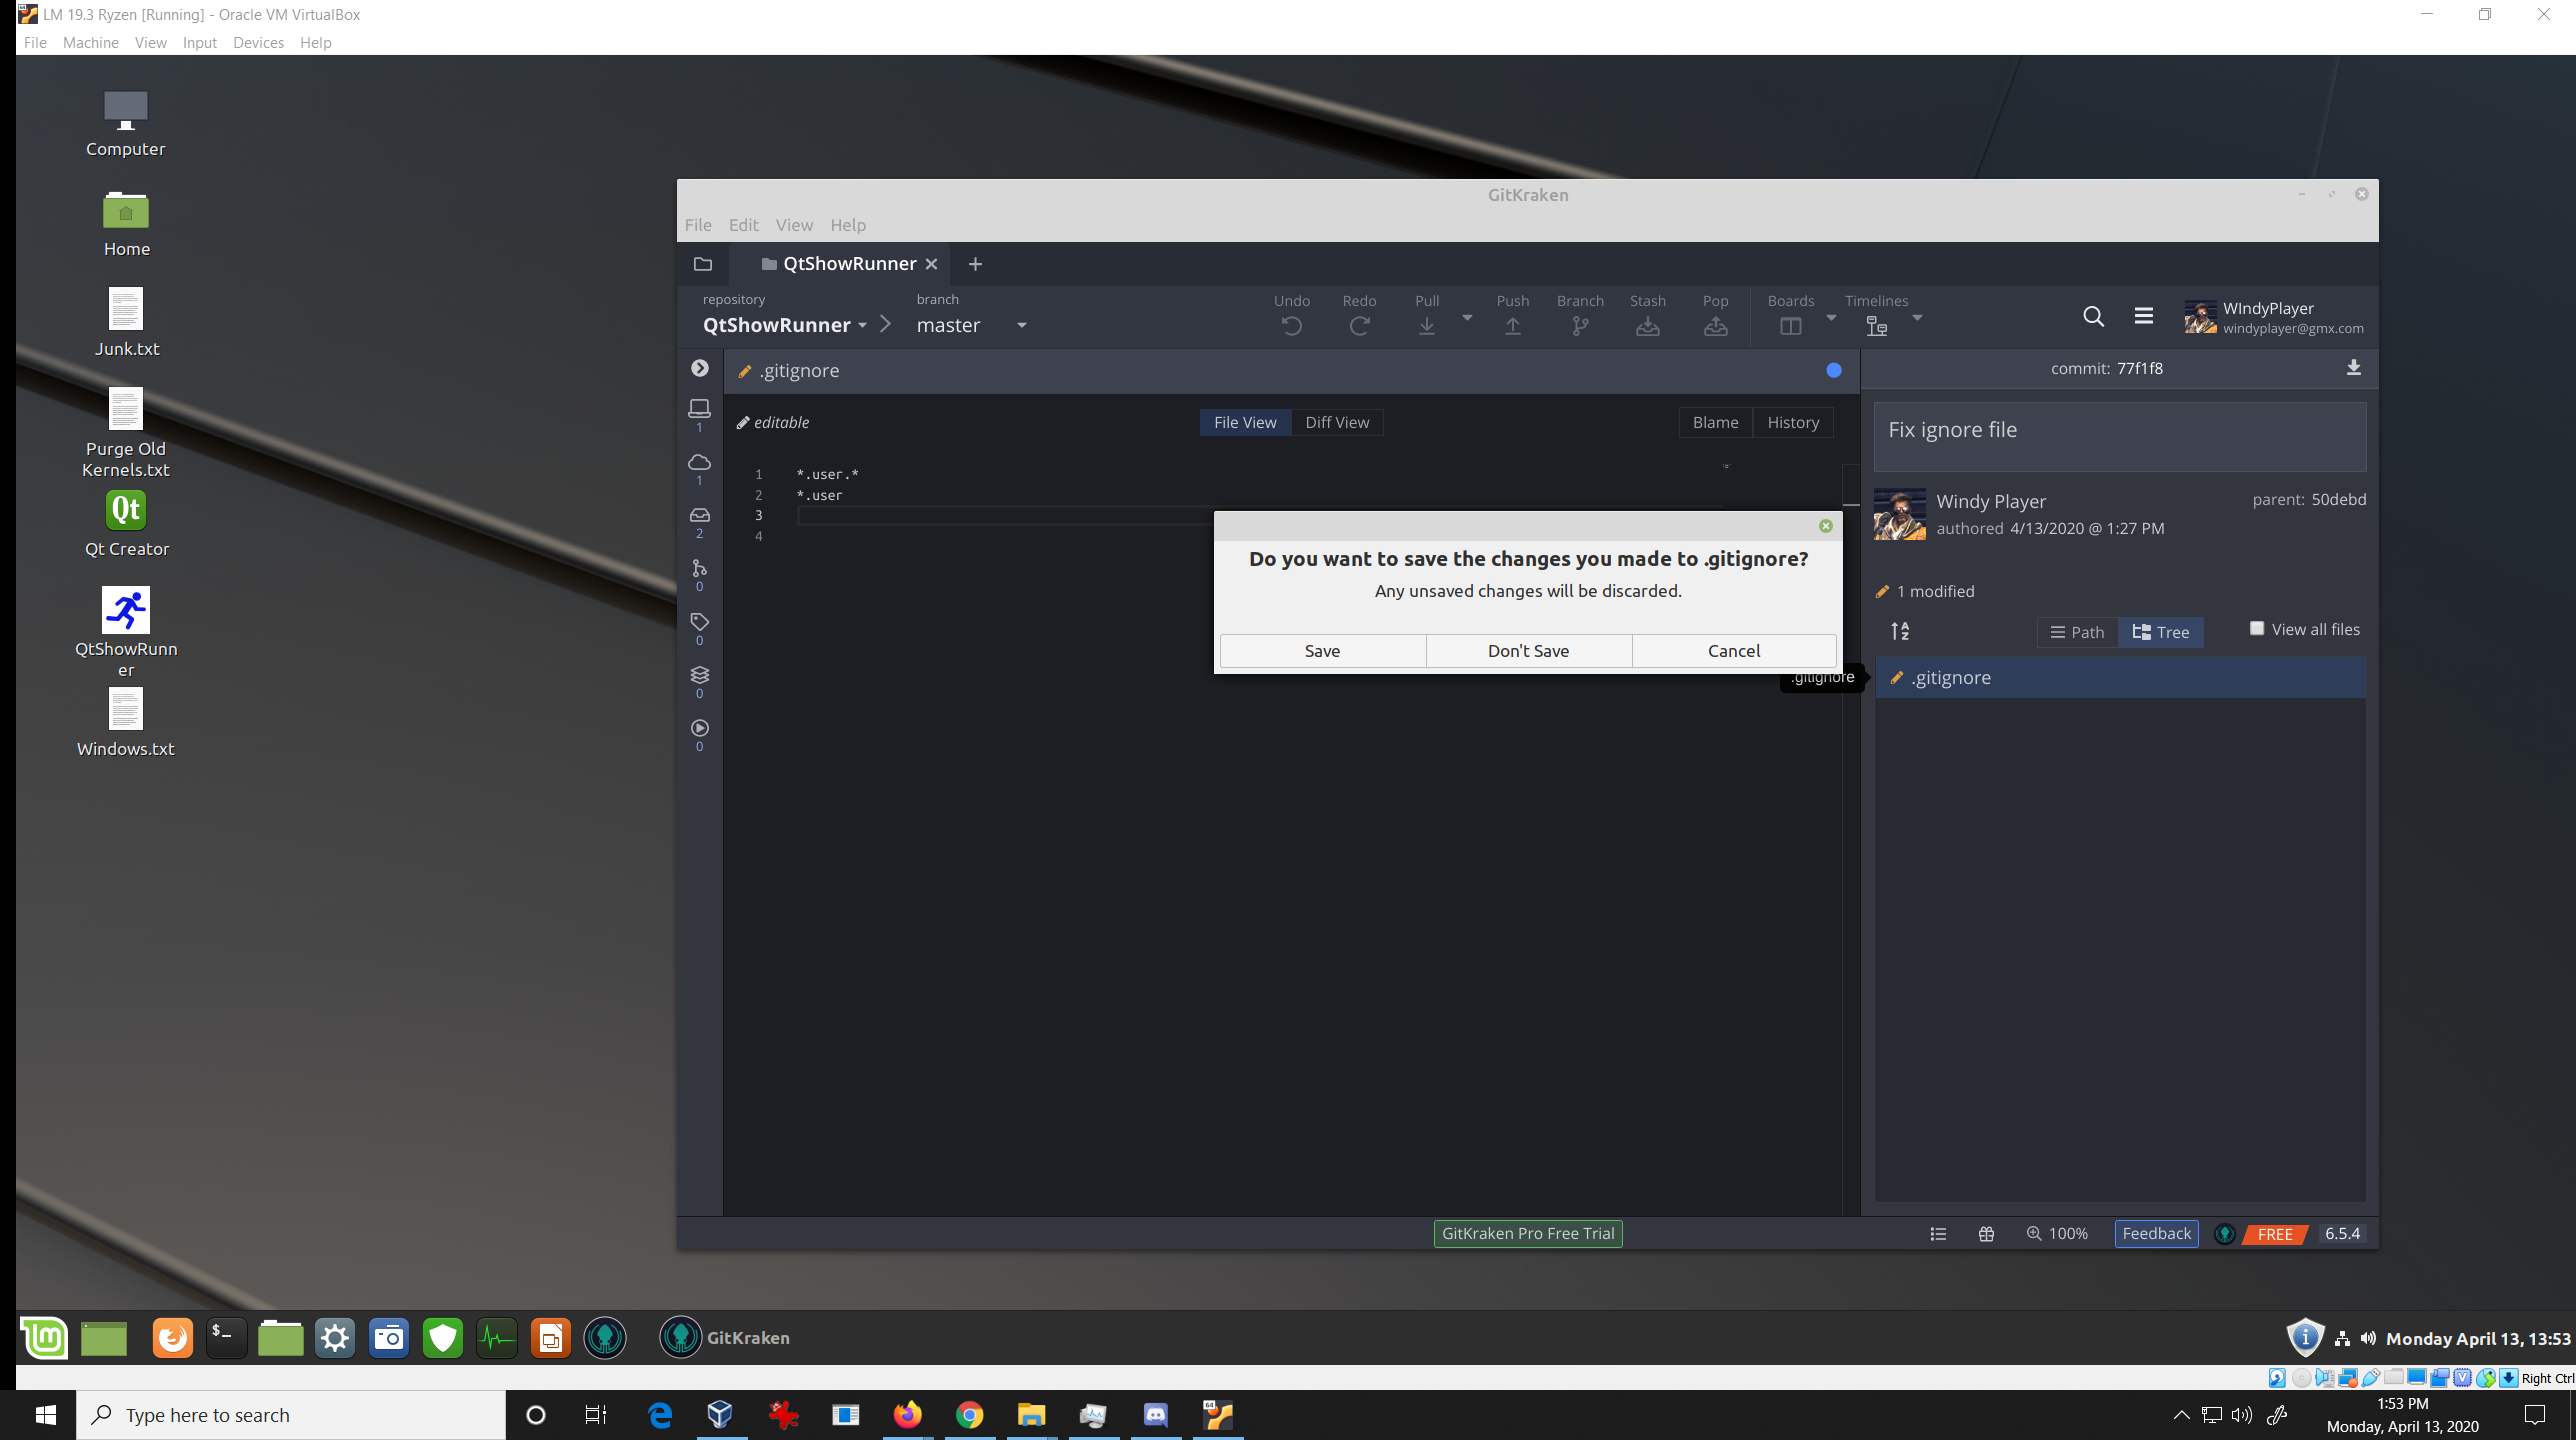Toggle Tree view for modified files

pos(2161,632)
